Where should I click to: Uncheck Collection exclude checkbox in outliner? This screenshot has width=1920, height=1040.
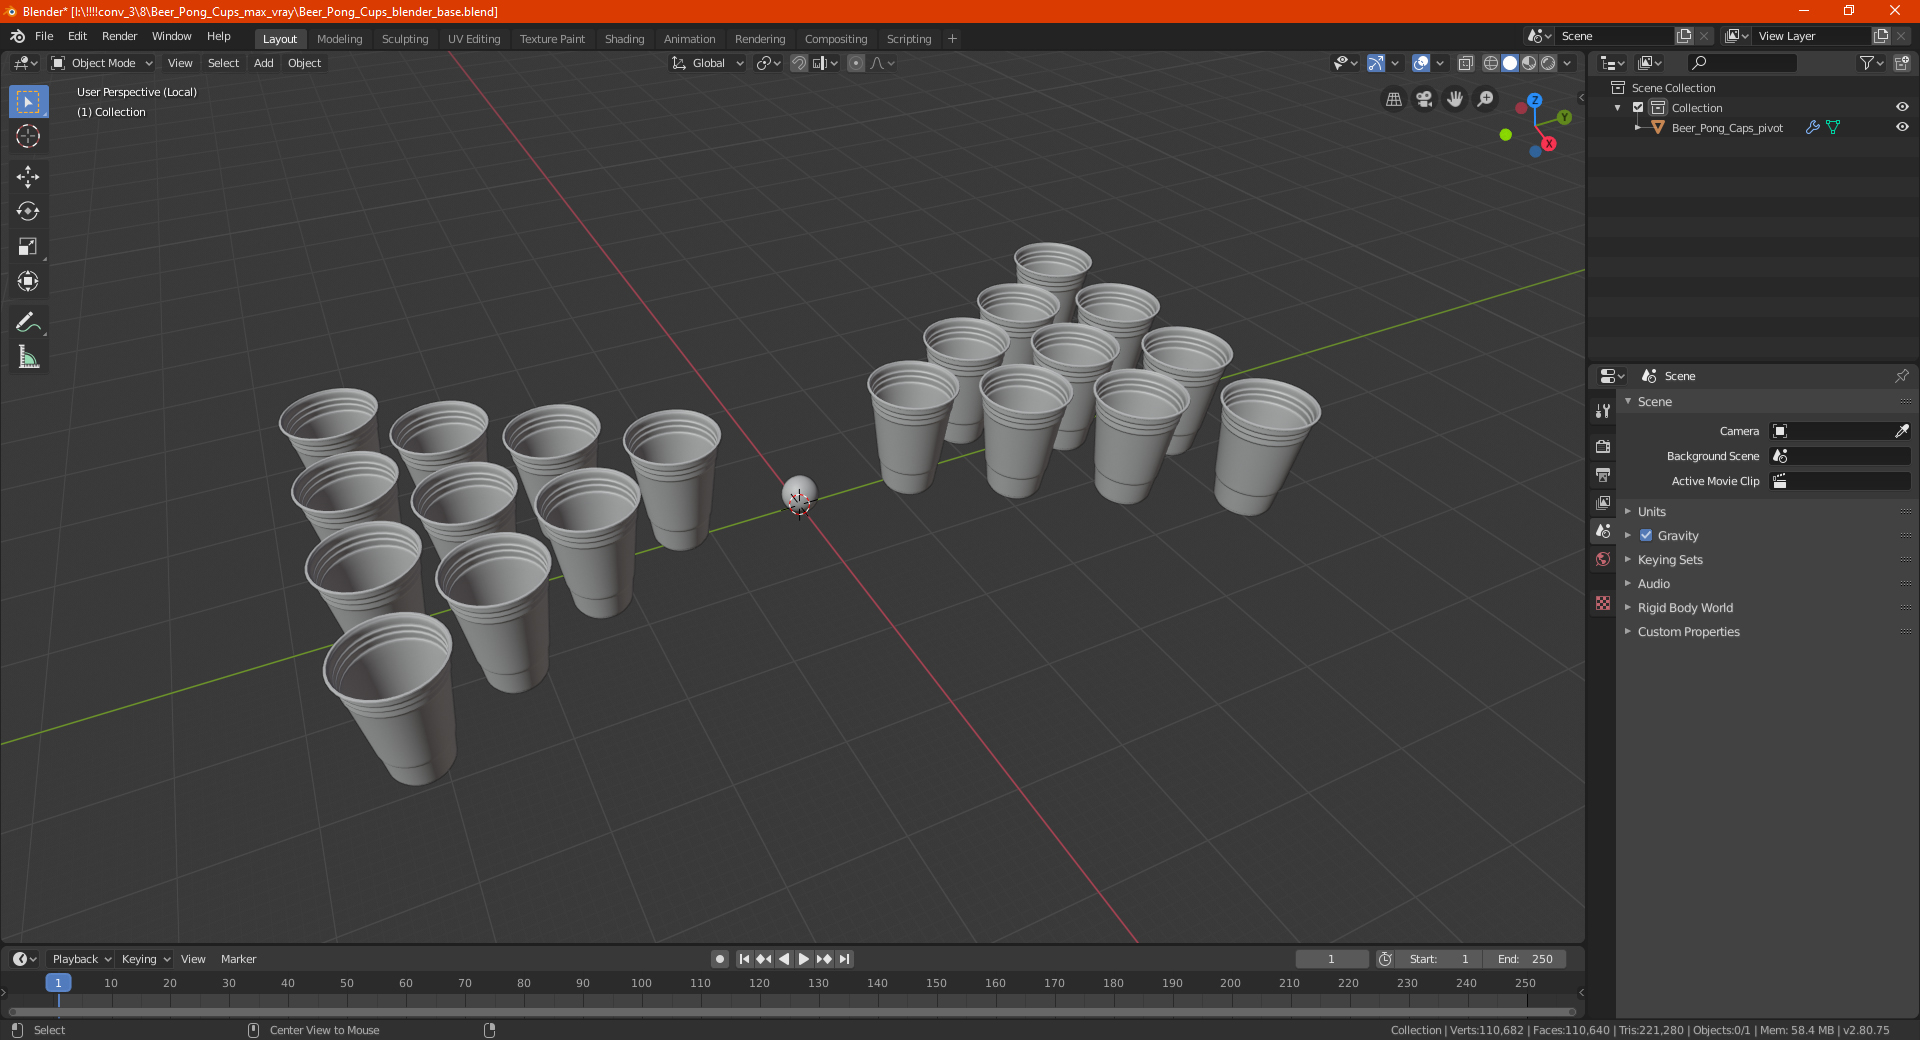(1638, 108)
